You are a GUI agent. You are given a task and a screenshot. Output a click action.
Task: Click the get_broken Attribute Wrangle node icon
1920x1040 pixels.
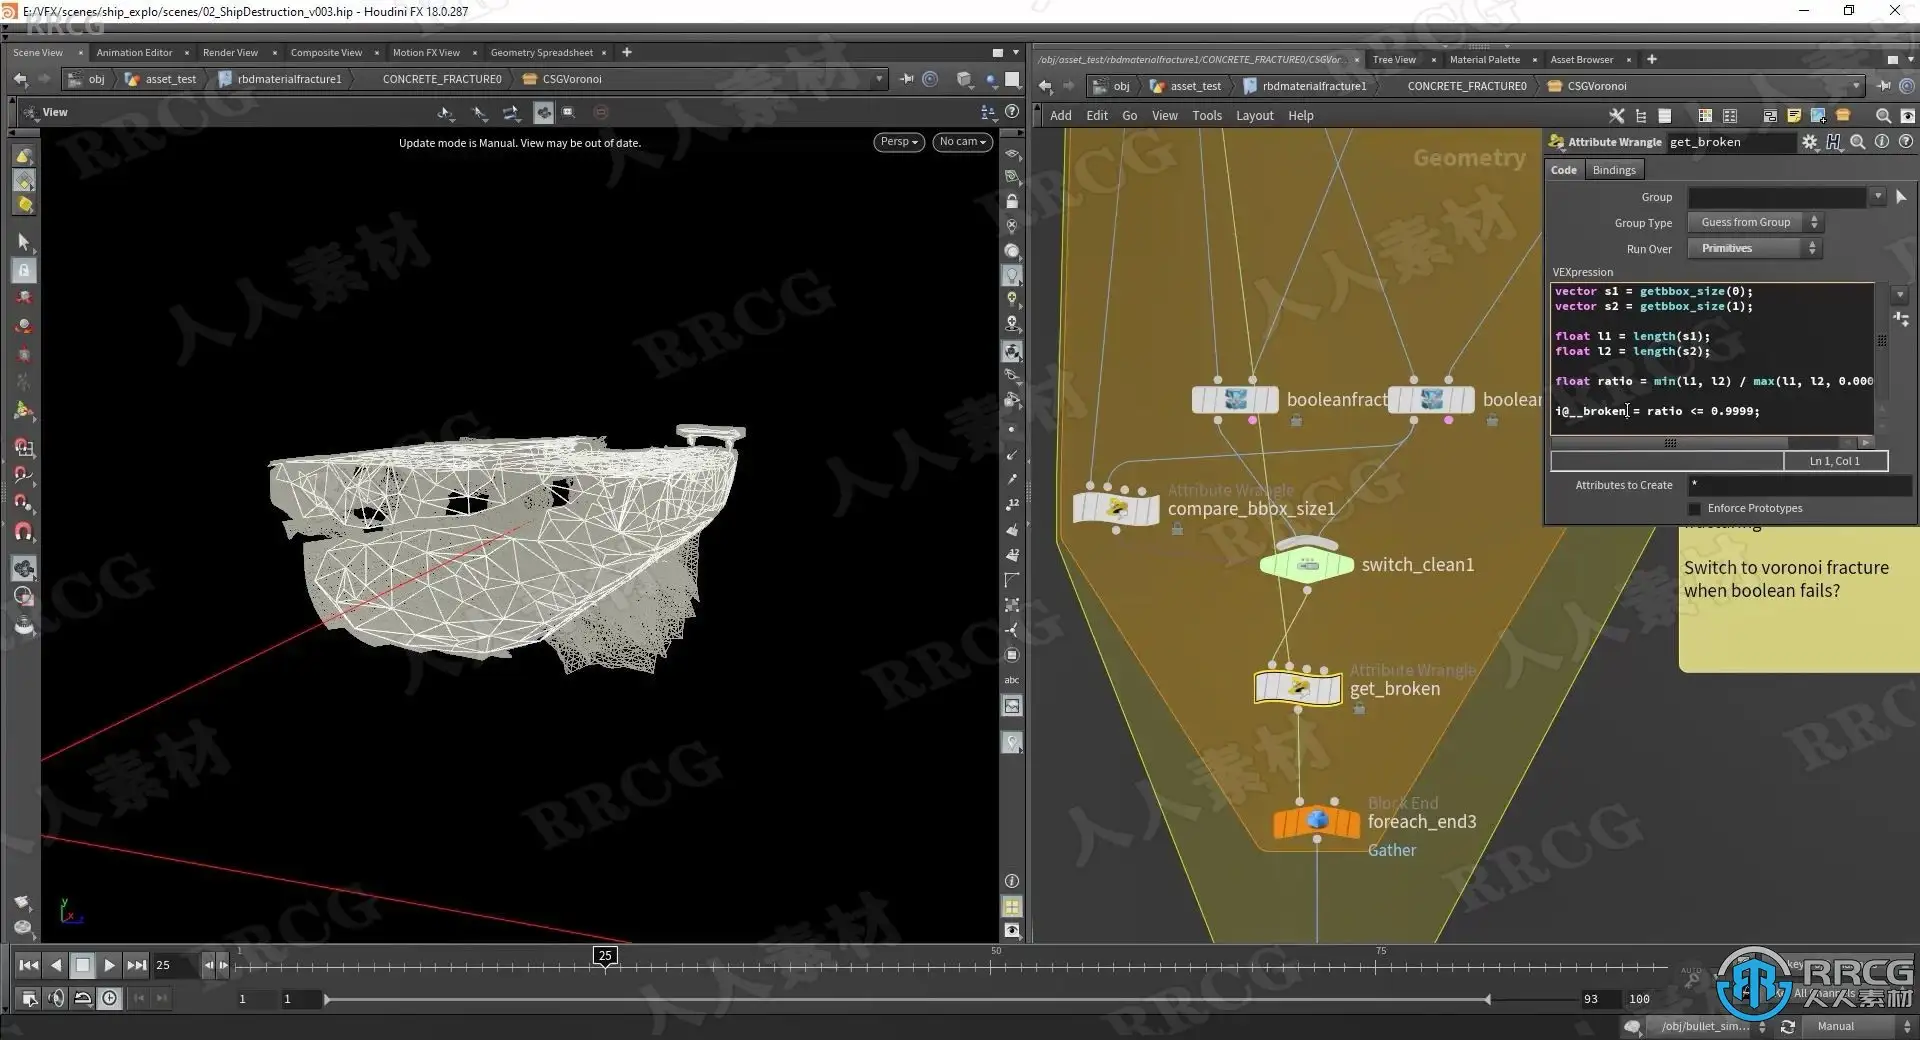pyautogui.click(x=1297, y=688)
